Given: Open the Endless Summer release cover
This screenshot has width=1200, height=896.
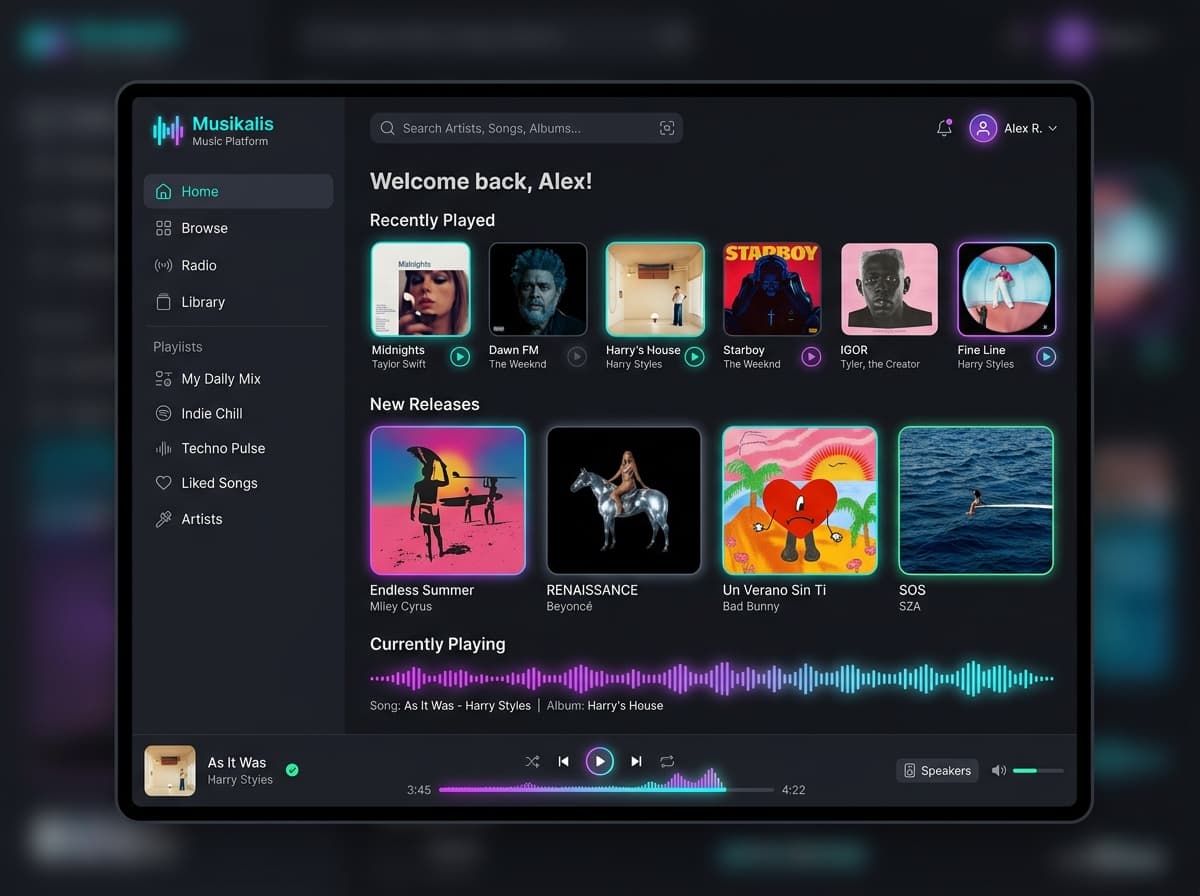Looking at the screenshot, I should [x=448, y=500].
